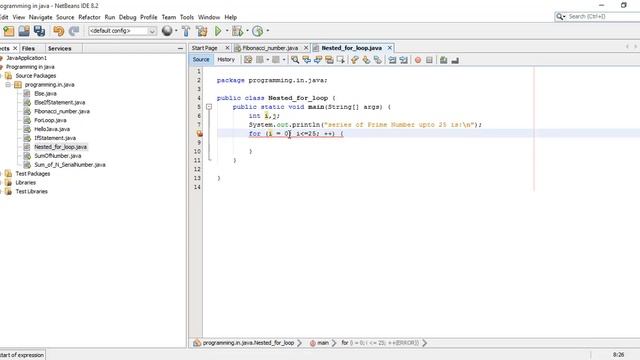Close the Nested_for_loop.java tab
The height and width of the screenshot is (360, 640).
pyautogui.click(x=390, y=48)
